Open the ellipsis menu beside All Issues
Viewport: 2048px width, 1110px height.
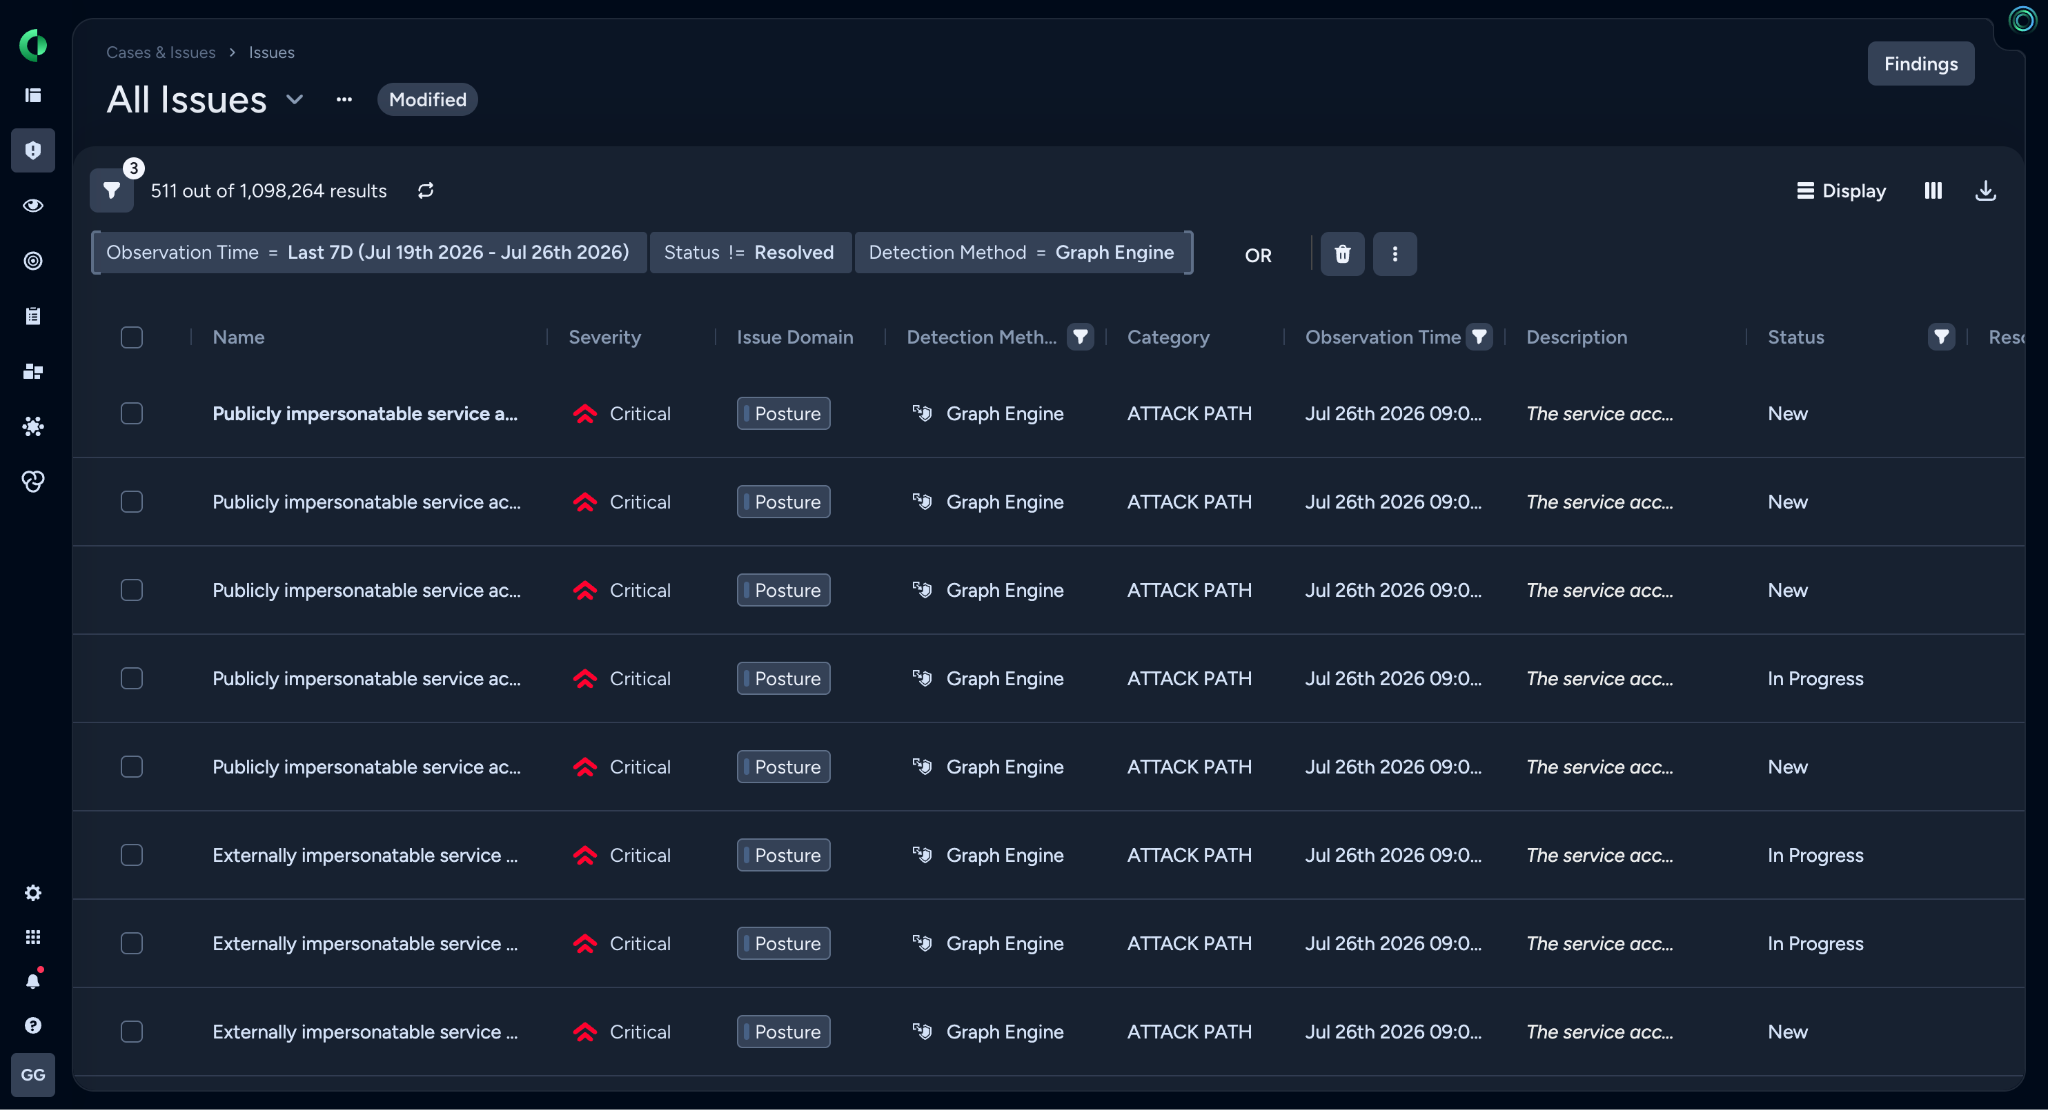[344, 100]
